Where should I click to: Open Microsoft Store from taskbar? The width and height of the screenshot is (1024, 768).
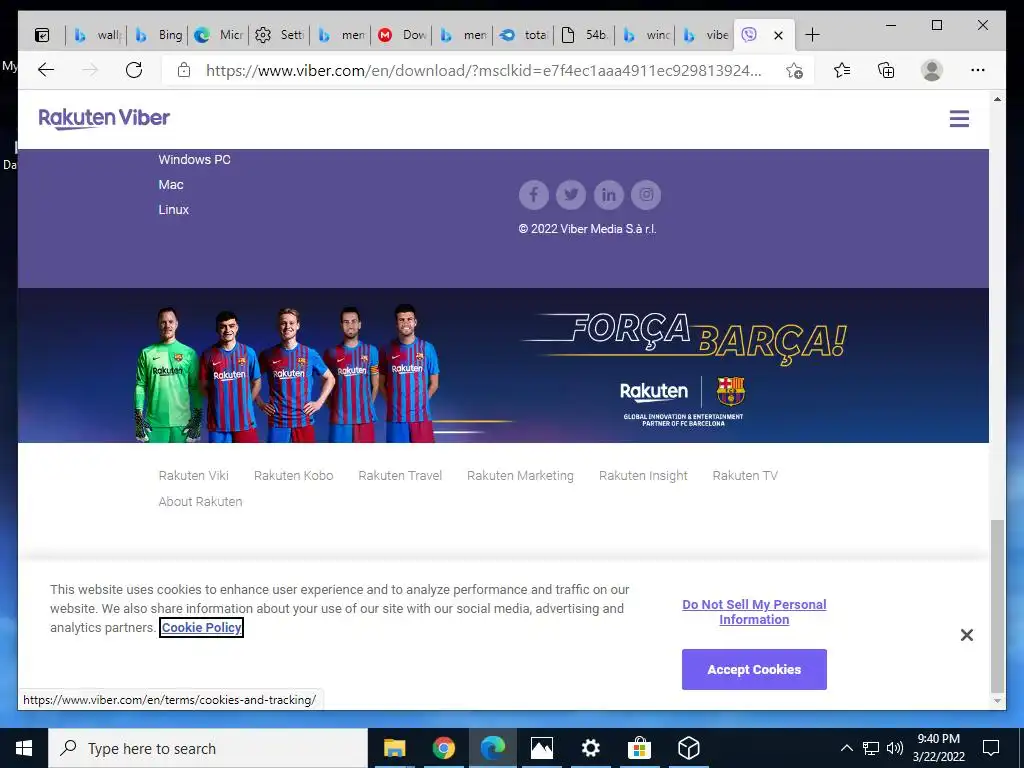(639, 748)
